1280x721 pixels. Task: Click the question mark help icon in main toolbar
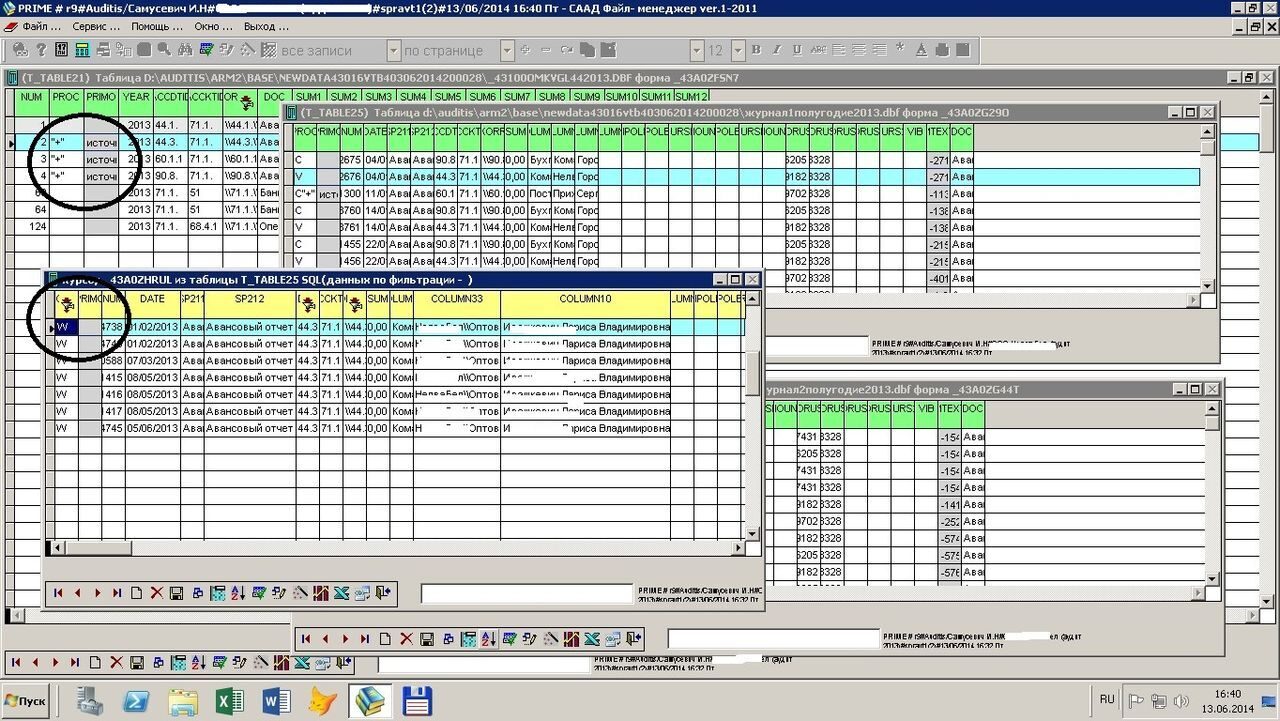click(x=41, y=50)
